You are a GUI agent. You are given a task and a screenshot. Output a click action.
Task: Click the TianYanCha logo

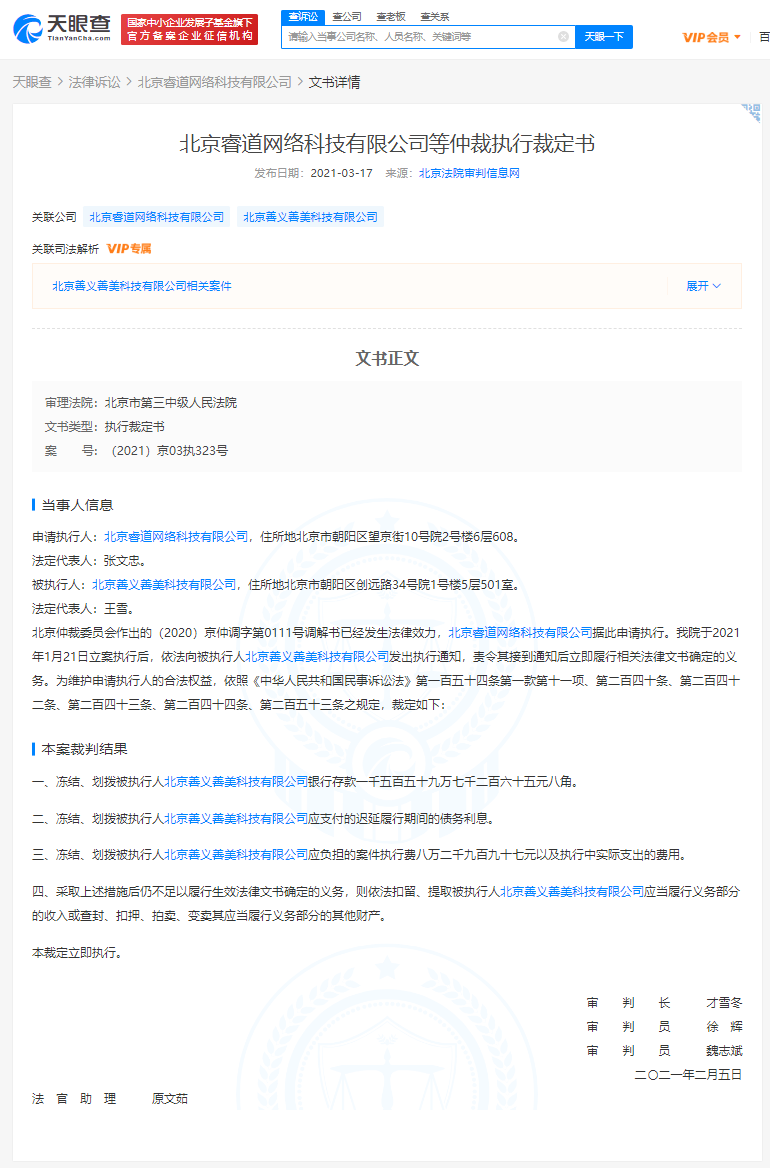(62, 29)
